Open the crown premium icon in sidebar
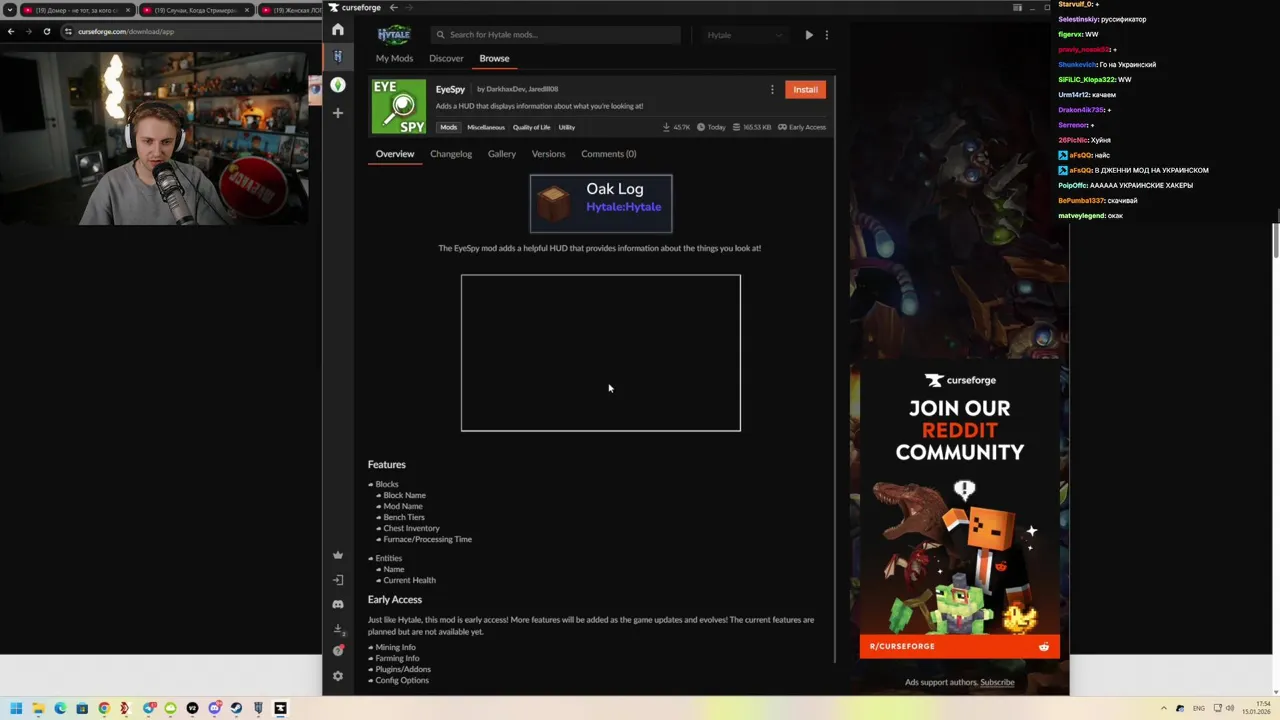Image resolution: width=1280 pixels, height=720 pixels. tap(338, 555)
